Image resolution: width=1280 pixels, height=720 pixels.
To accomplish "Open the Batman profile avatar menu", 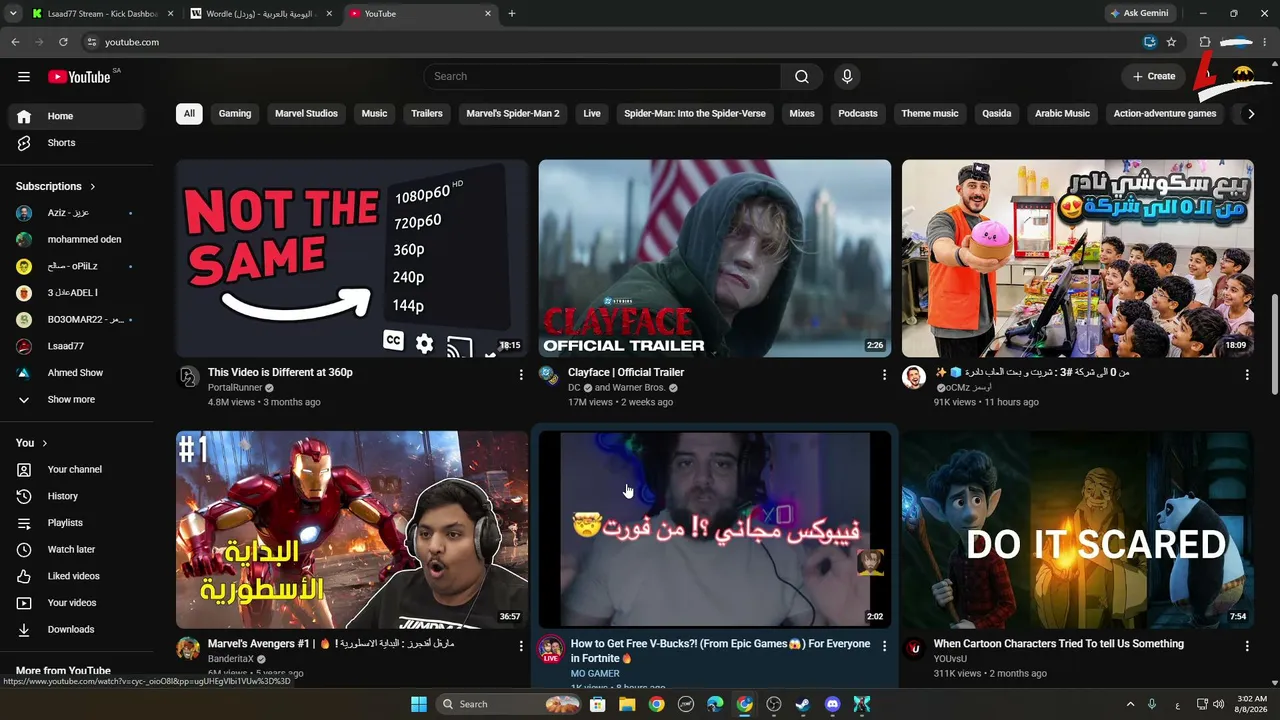I will [x=1244, y=76].
